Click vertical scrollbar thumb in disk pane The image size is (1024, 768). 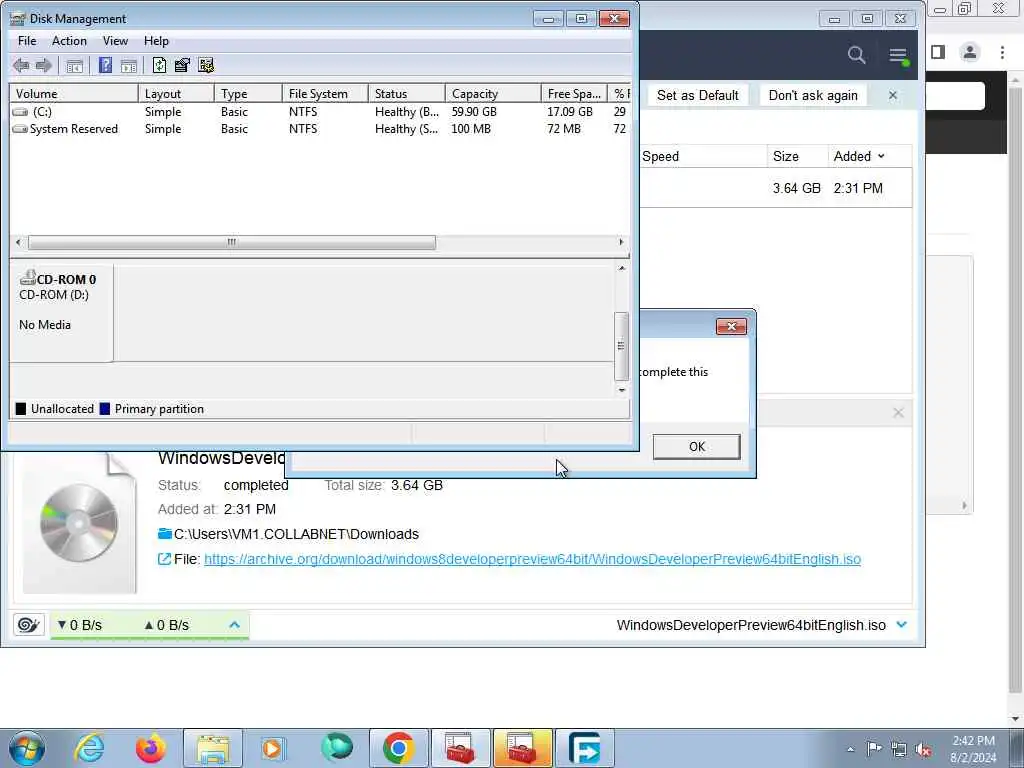pos(621,346)
